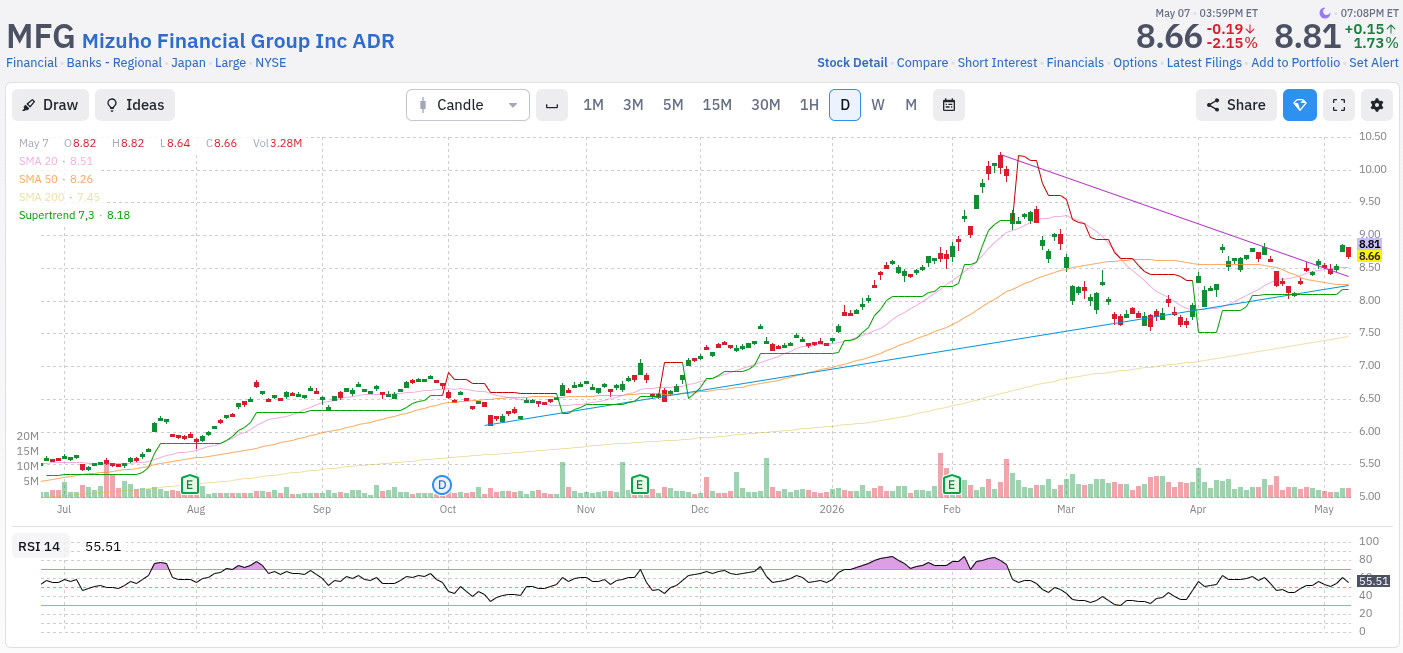Click the Ideas lightbulb icon
The height and width of the screenshot is (653, 1403).
coord(112,105)
